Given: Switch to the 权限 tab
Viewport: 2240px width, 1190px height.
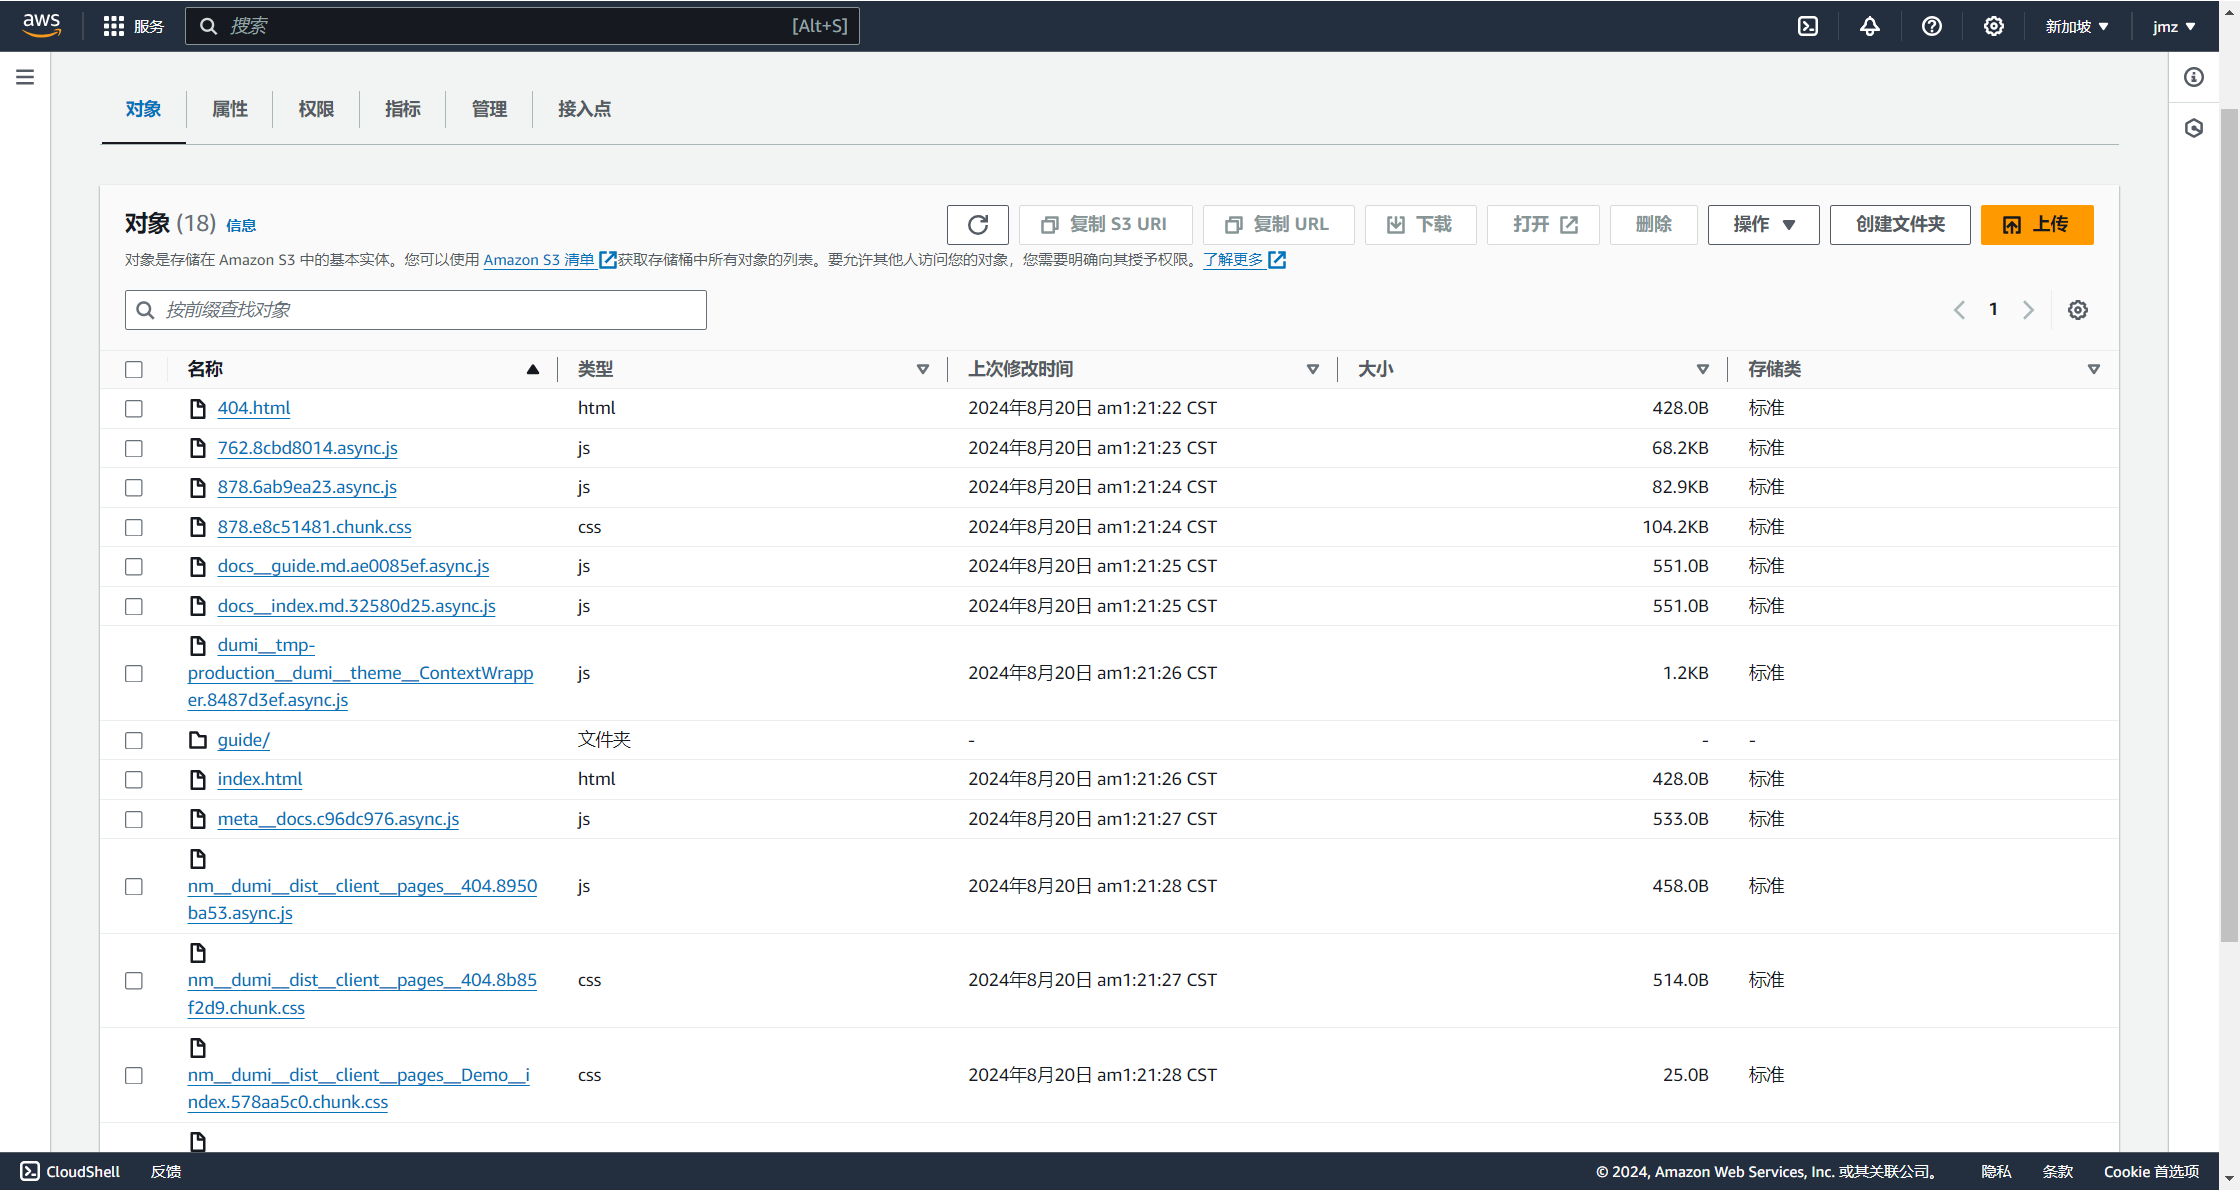Looking at the screenshot, I should 316,109.
